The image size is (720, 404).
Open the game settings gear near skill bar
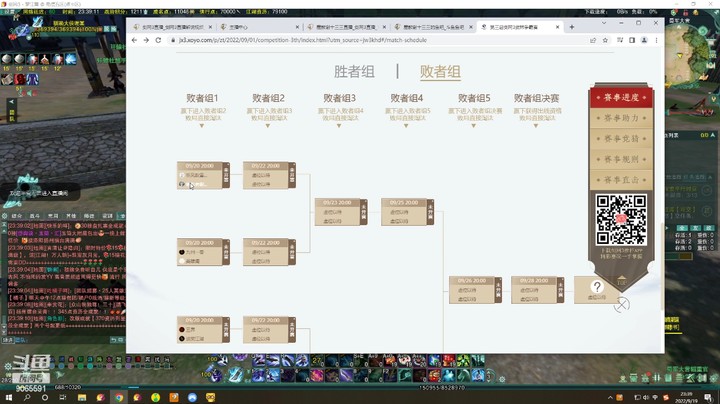click(502, 379)
